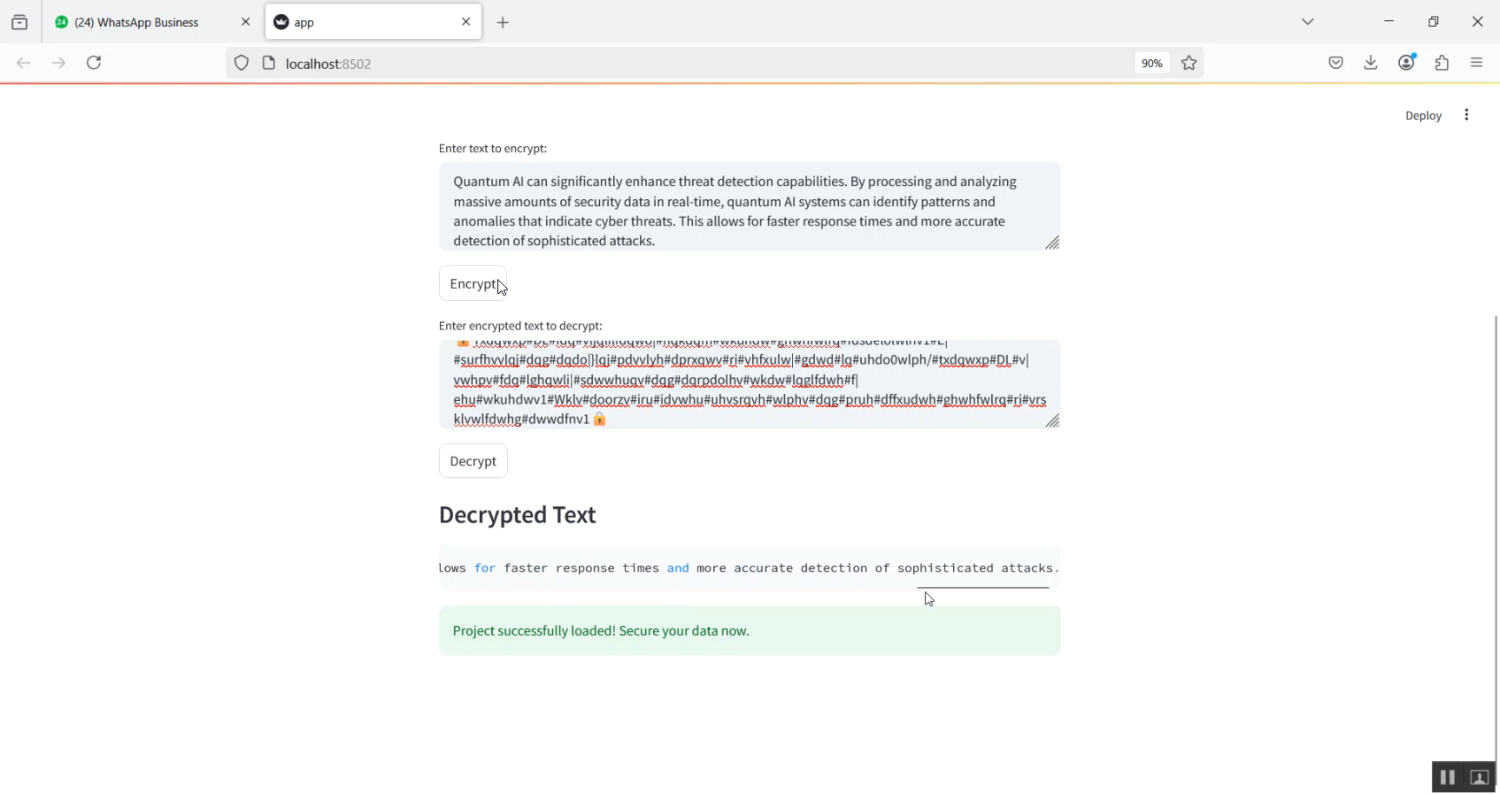The width and height of the screenshot is (1500, 794).
Task: Open Save to Pocket icon
Action: point(1336,63)
